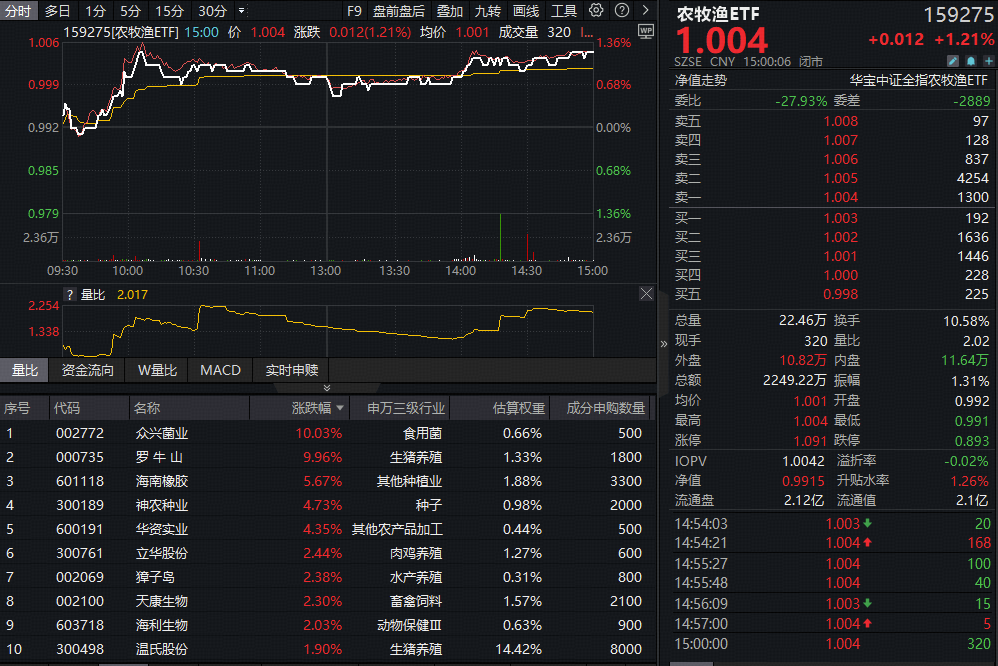
Task: Collapse the right quote panel with » arrow
Action: tap(663, 343)
